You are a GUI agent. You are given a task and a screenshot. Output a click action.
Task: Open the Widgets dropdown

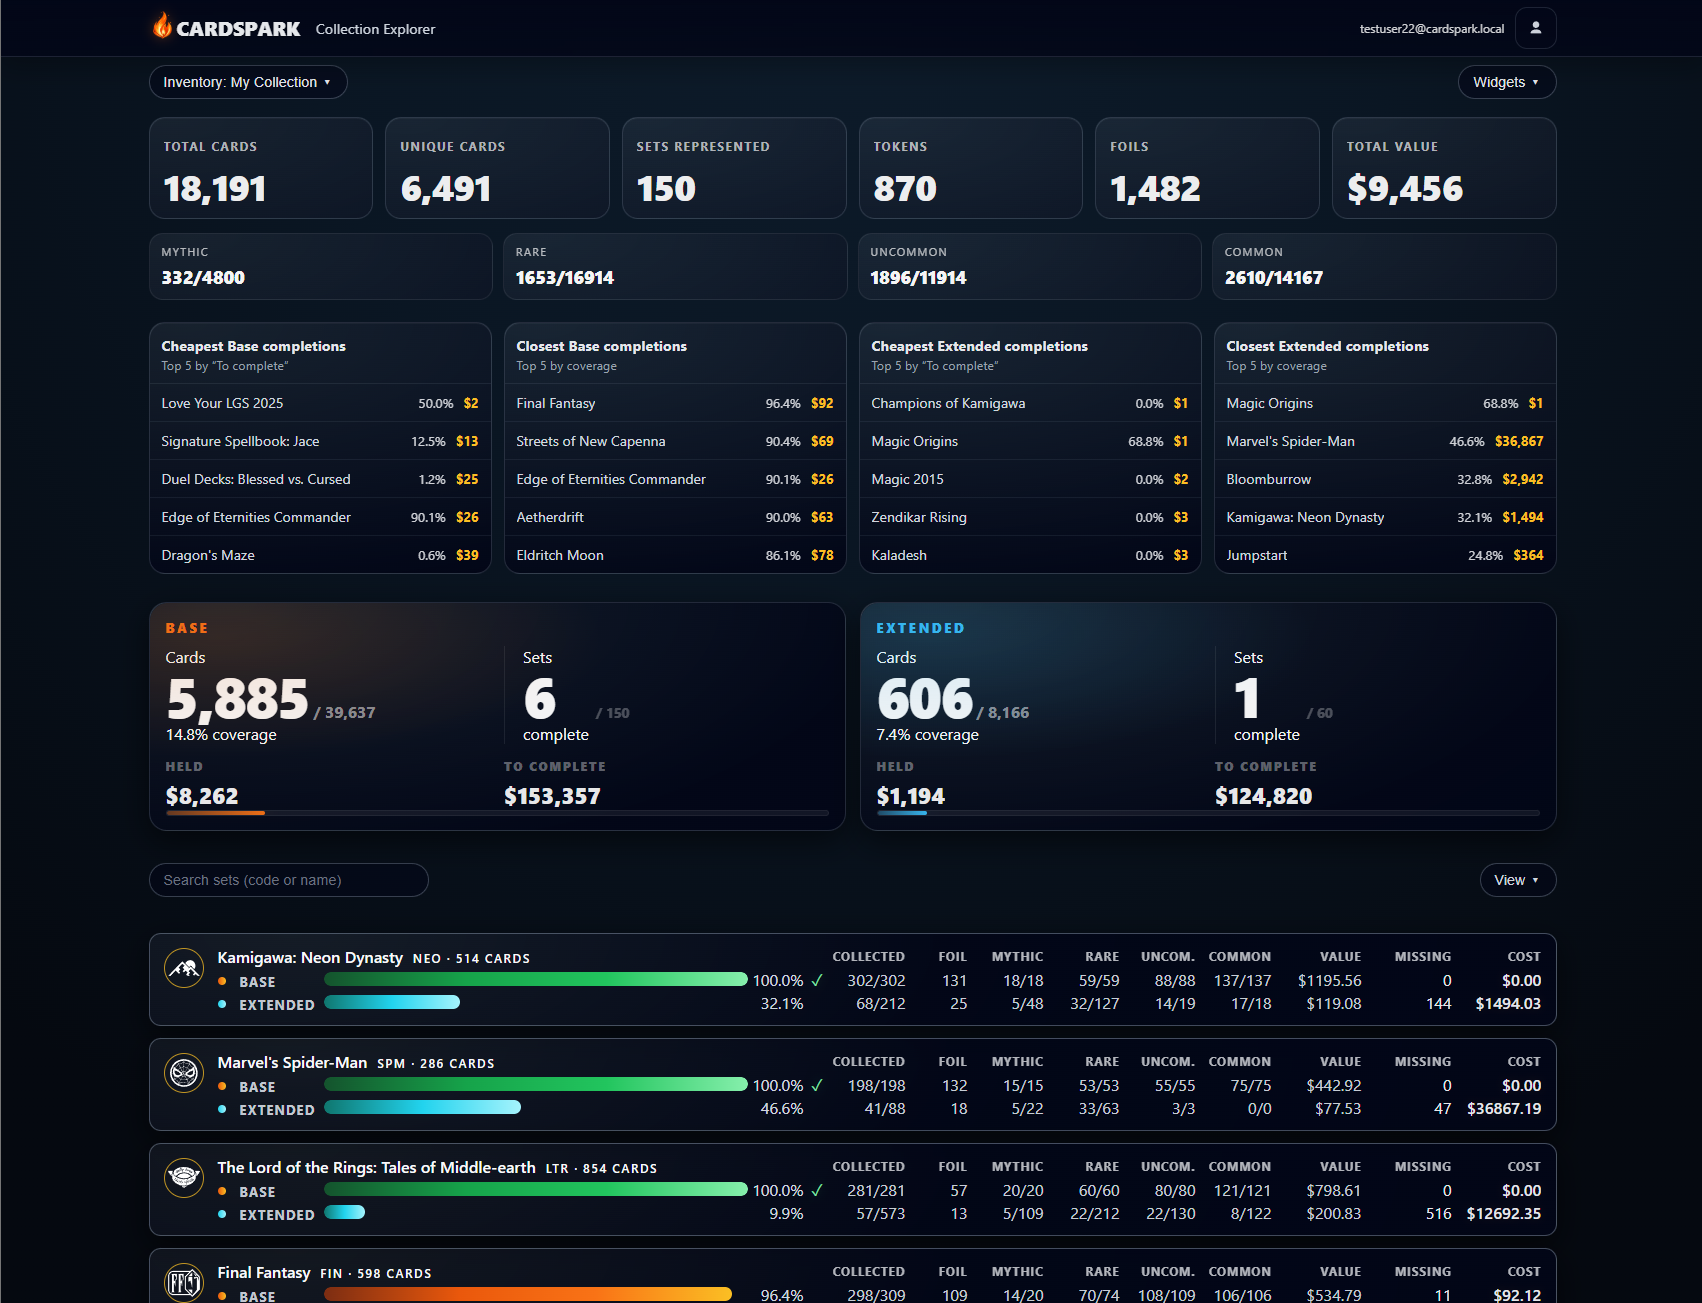tap(1506, 82)
